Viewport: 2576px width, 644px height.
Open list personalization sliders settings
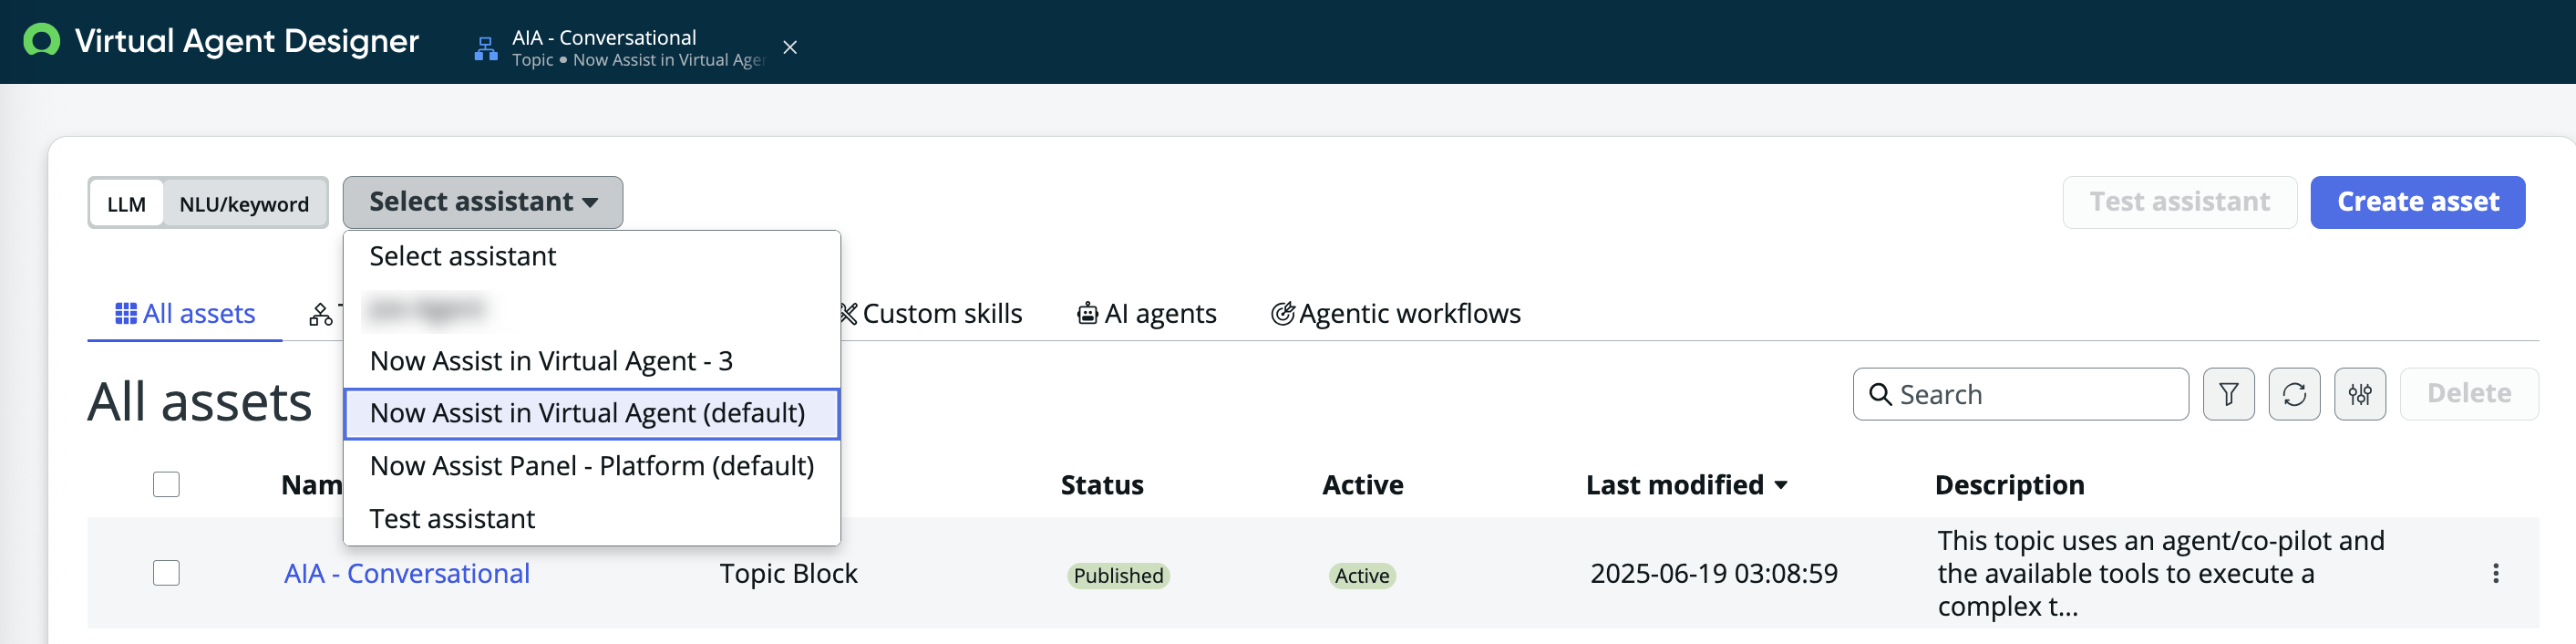click(x=2360, y=394)
